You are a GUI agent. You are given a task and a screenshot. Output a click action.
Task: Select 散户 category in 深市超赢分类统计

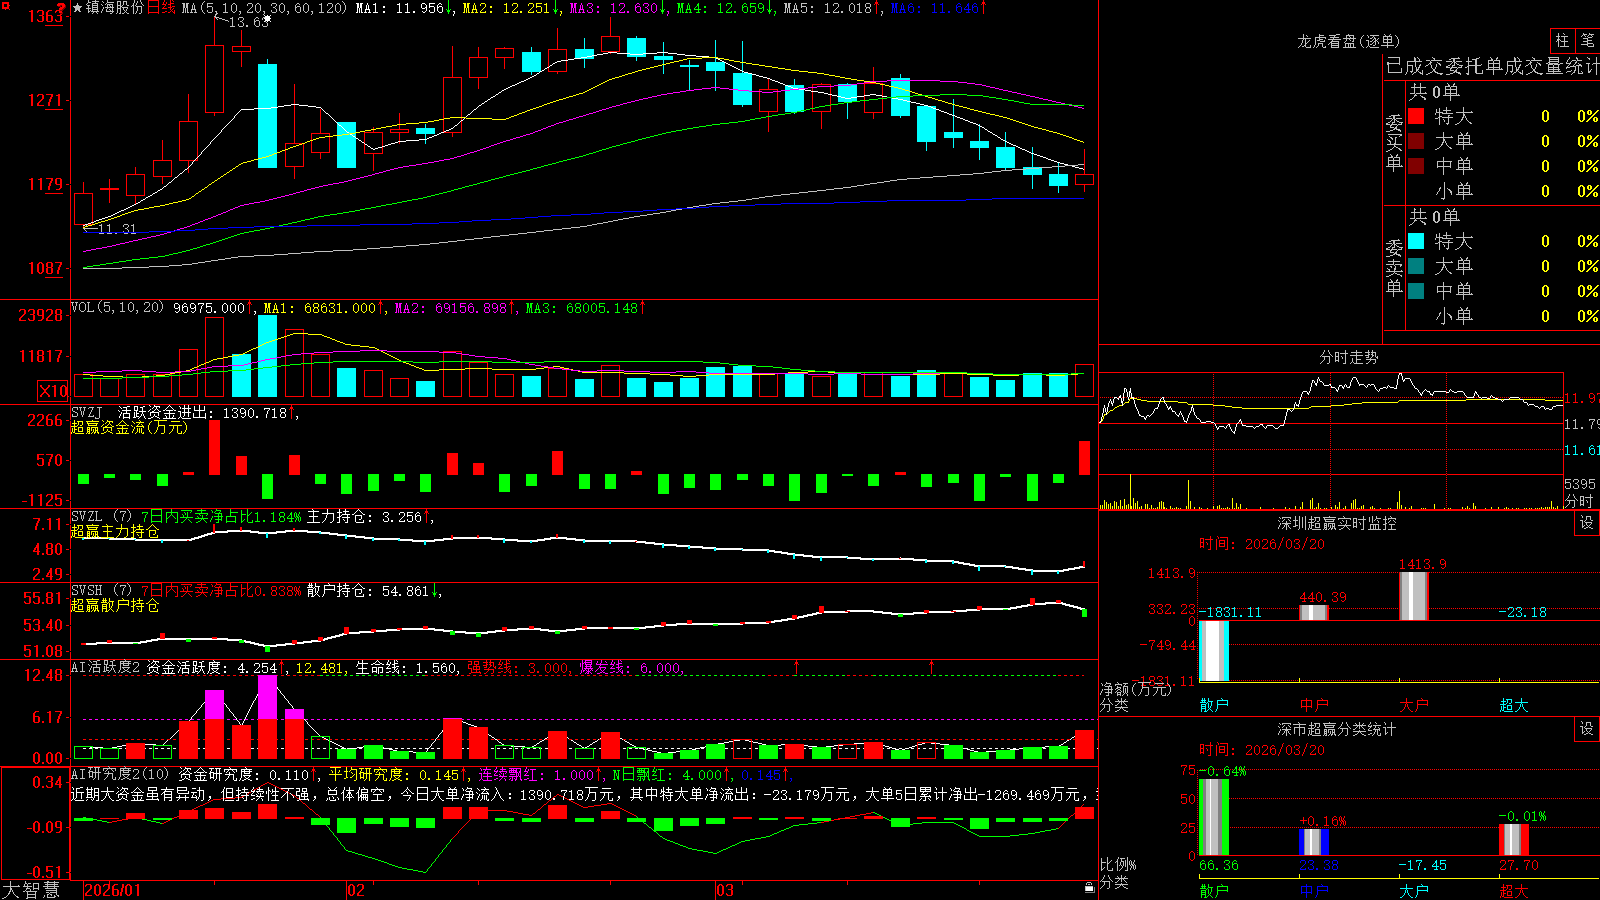(x=1214, y=891)
